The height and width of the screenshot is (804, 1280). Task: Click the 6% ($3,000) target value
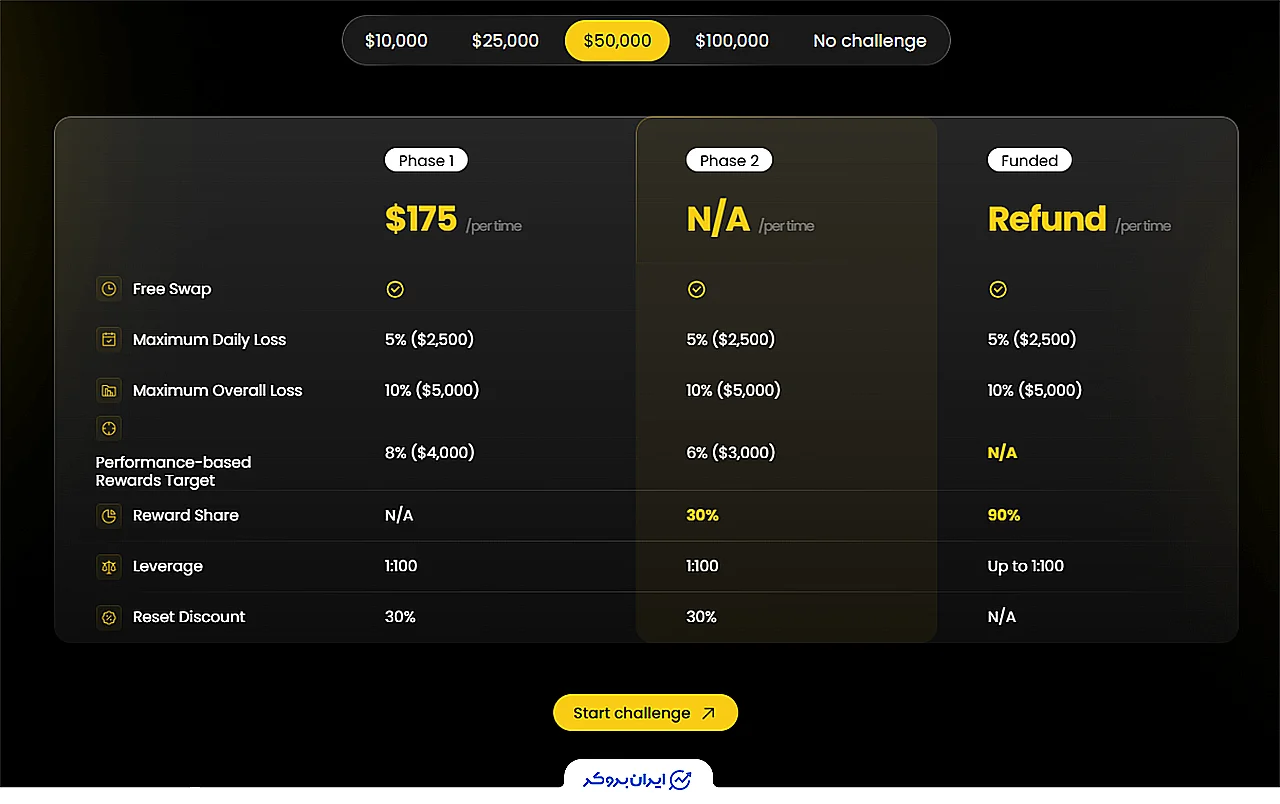pos(731,452)
